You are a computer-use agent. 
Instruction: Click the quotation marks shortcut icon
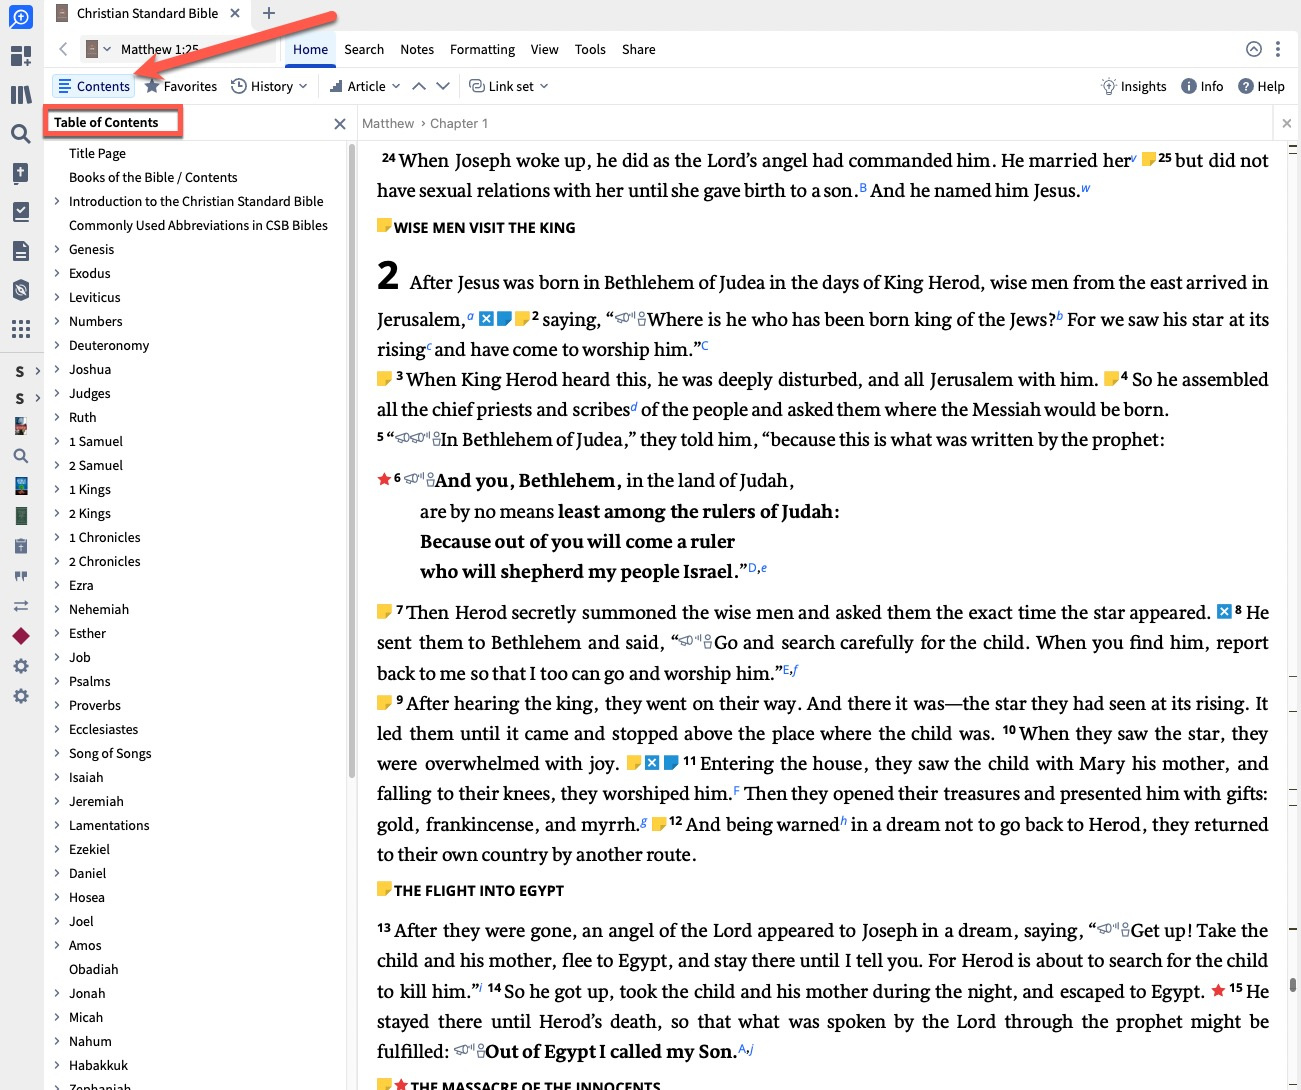[x=21, y=576]
